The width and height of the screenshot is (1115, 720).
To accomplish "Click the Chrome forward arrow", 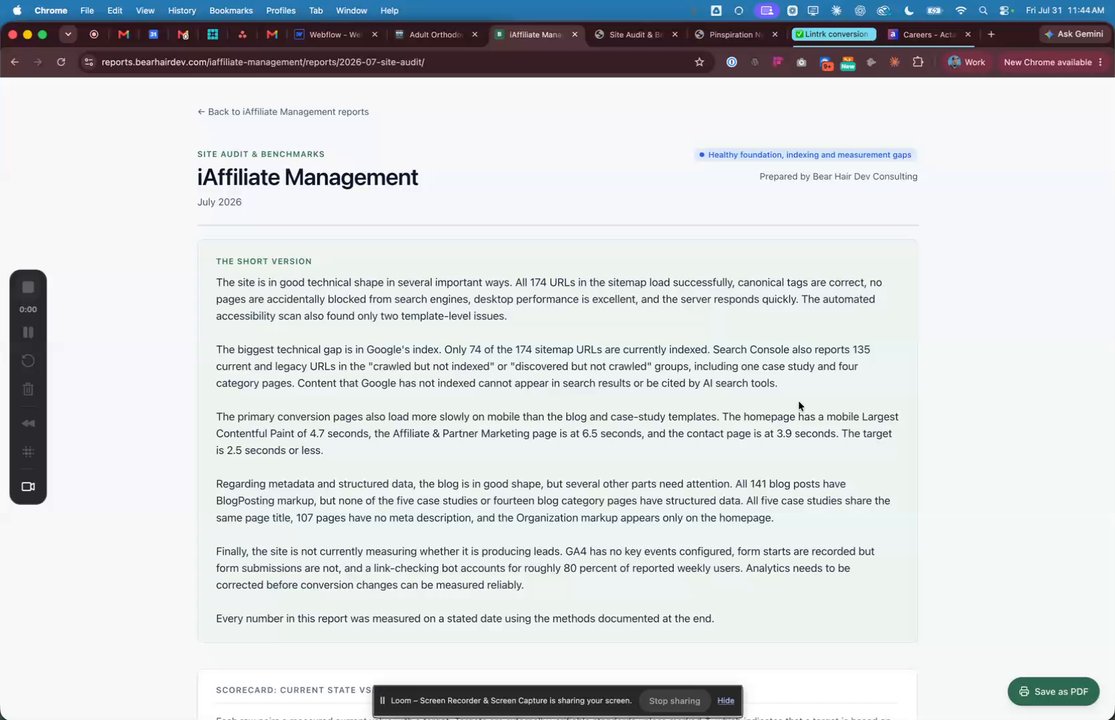I will click(x=38, y=62).
